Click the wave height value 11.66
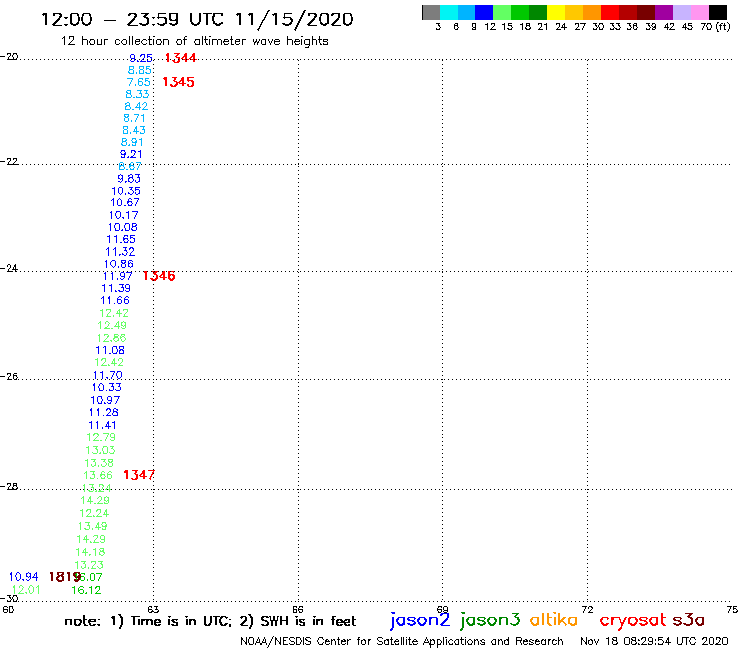The width and height of the screenshot is (740, 650). point(115,301)
